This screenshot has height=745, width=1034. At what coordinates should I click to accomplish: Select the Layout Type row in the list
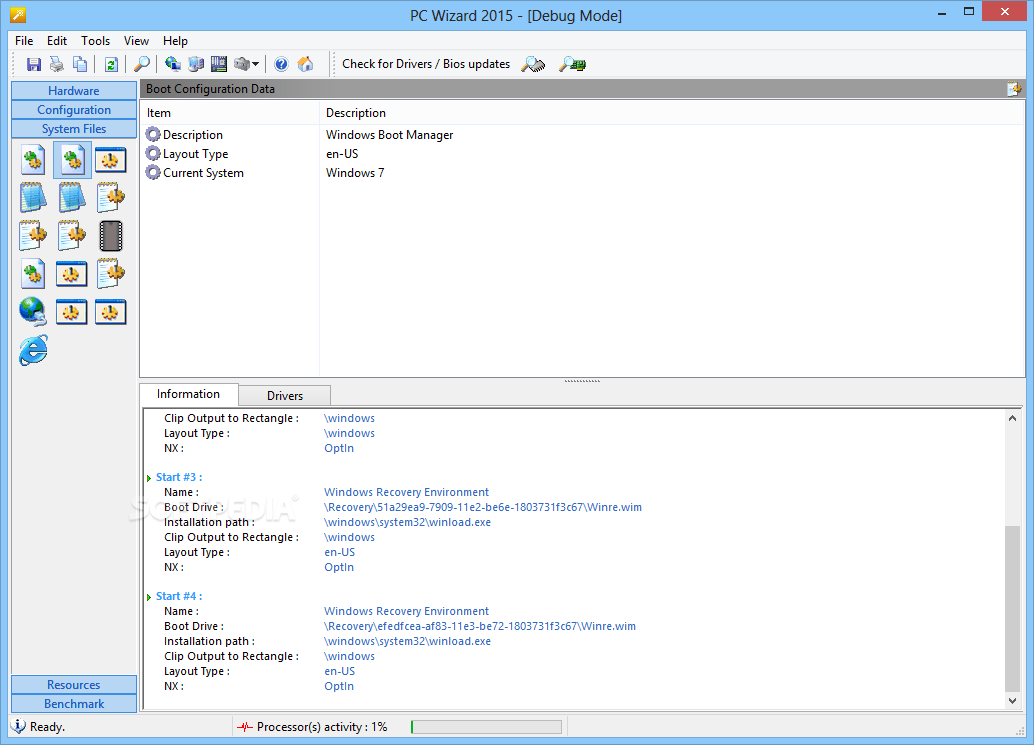[x=583, y=154]
